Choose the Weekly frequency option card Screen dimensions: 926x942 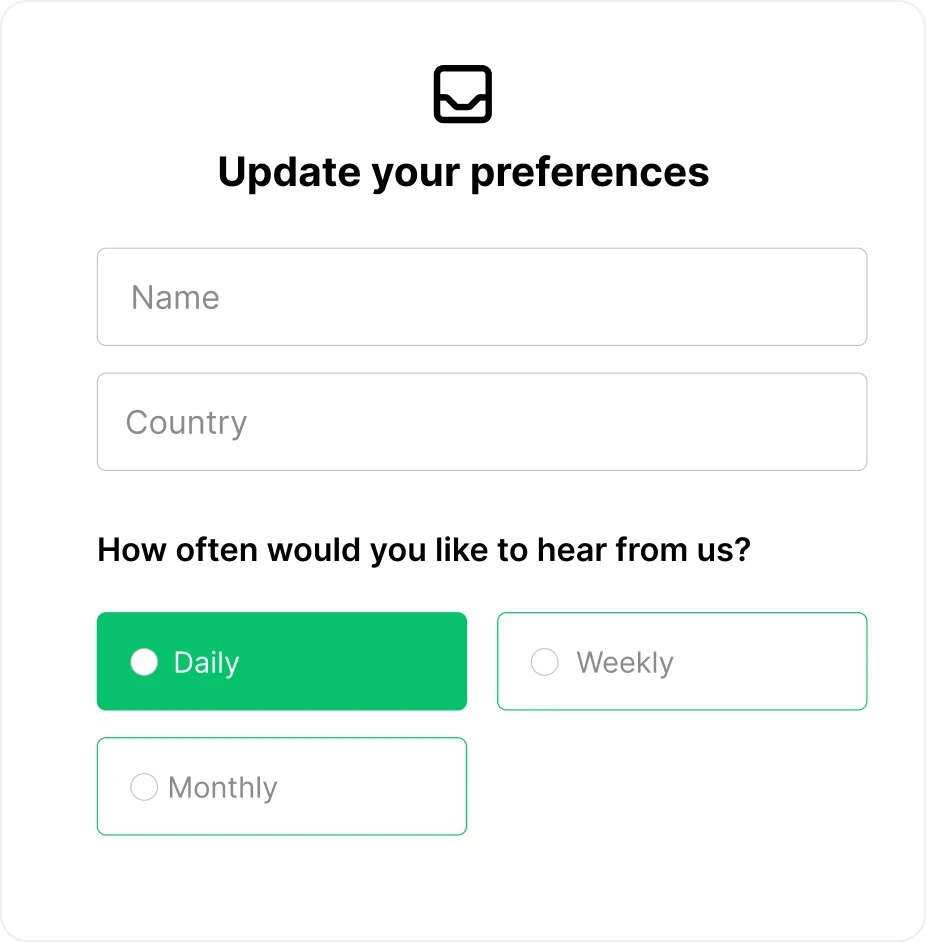[x=682, y=661]
